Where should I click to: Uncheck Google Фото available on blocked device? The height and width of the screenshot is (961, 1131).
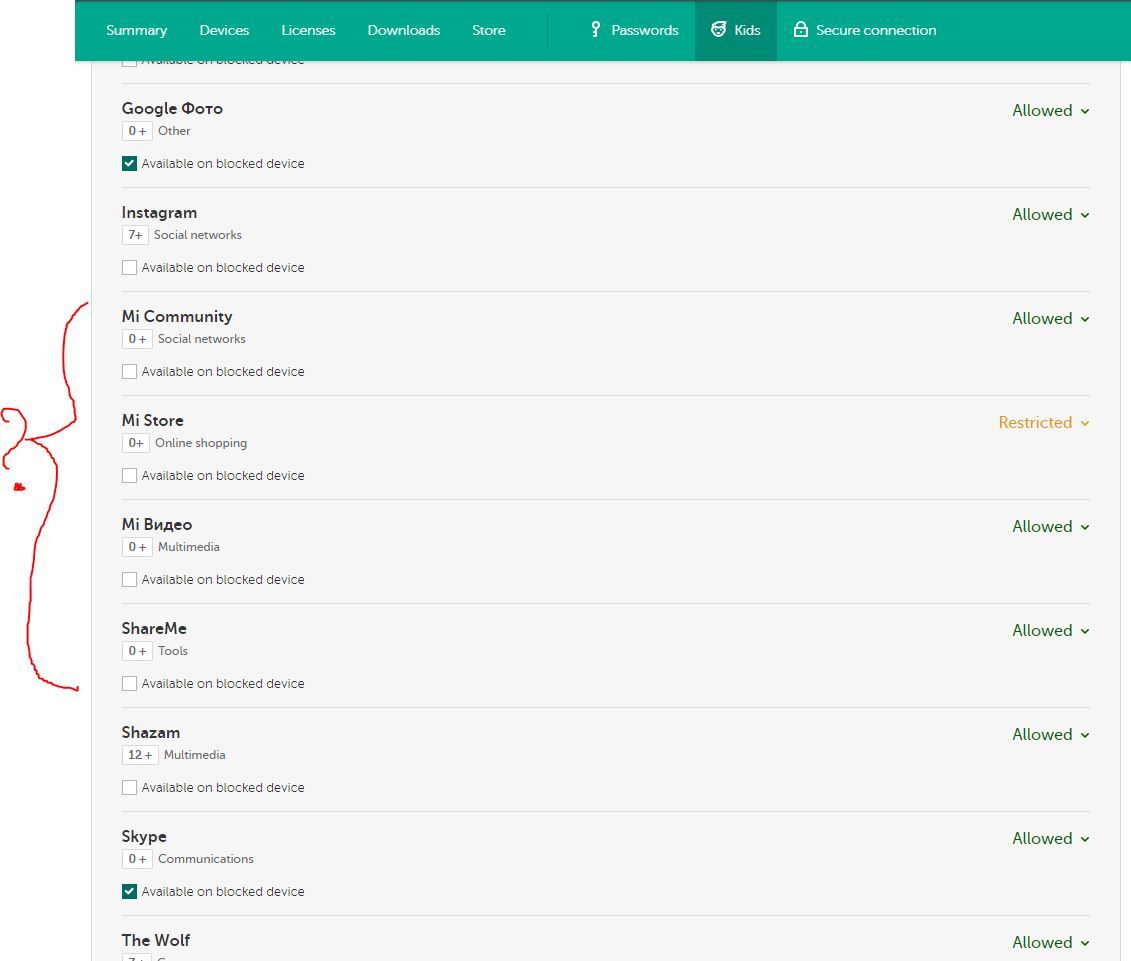pos(129,164)
